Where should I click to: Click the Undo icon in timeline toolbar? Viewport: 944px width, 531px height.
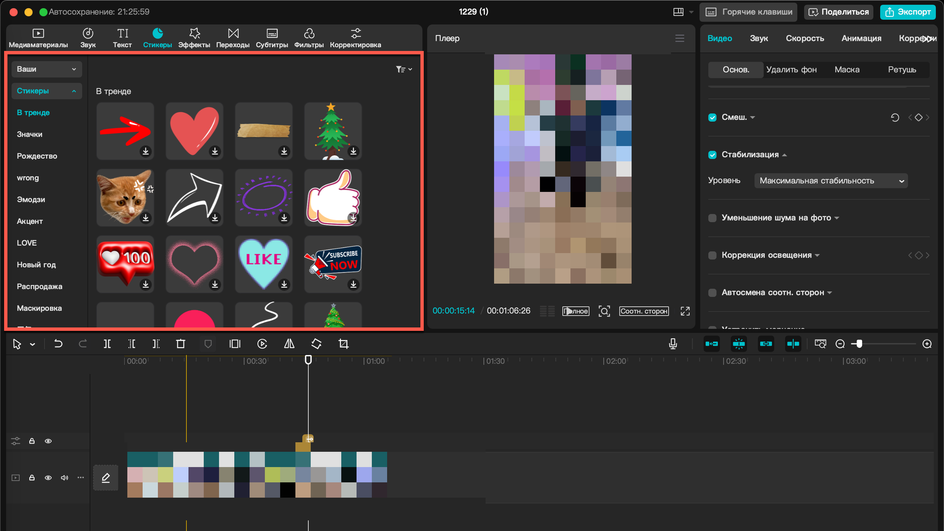point(58,344)
